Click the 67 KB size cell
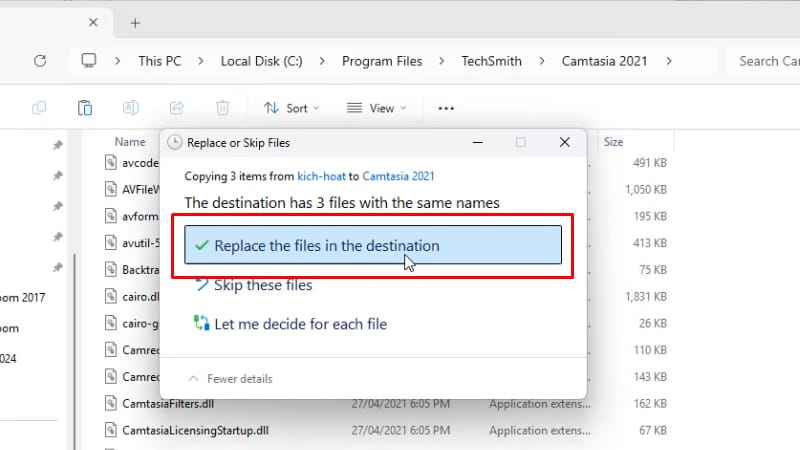 (653, 430)
